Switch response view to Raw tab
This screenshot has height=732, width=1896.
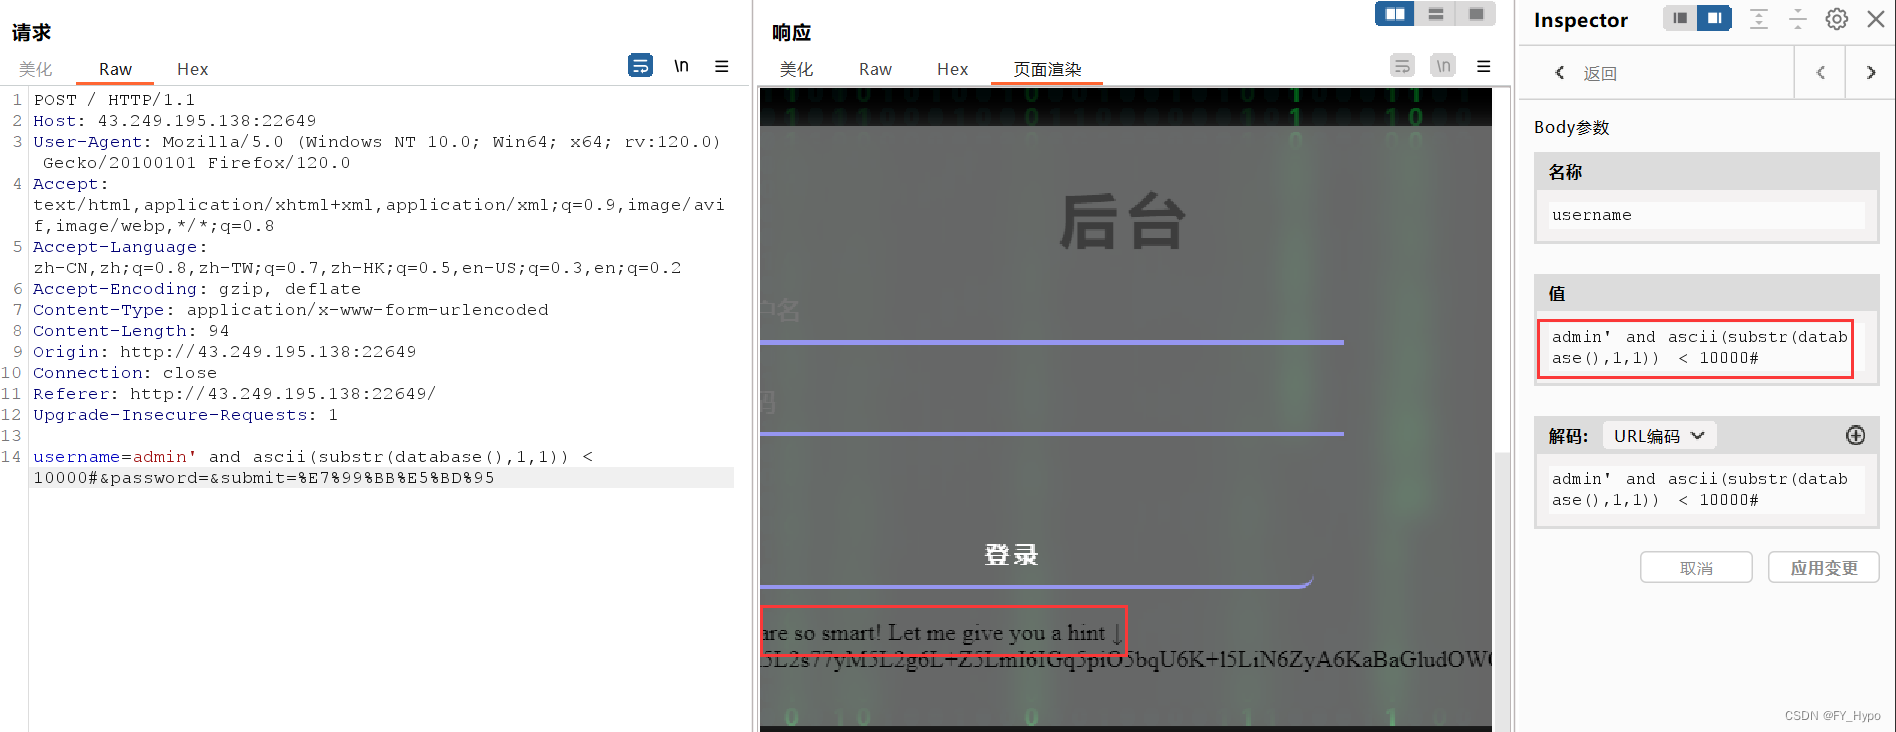(875, 69)
